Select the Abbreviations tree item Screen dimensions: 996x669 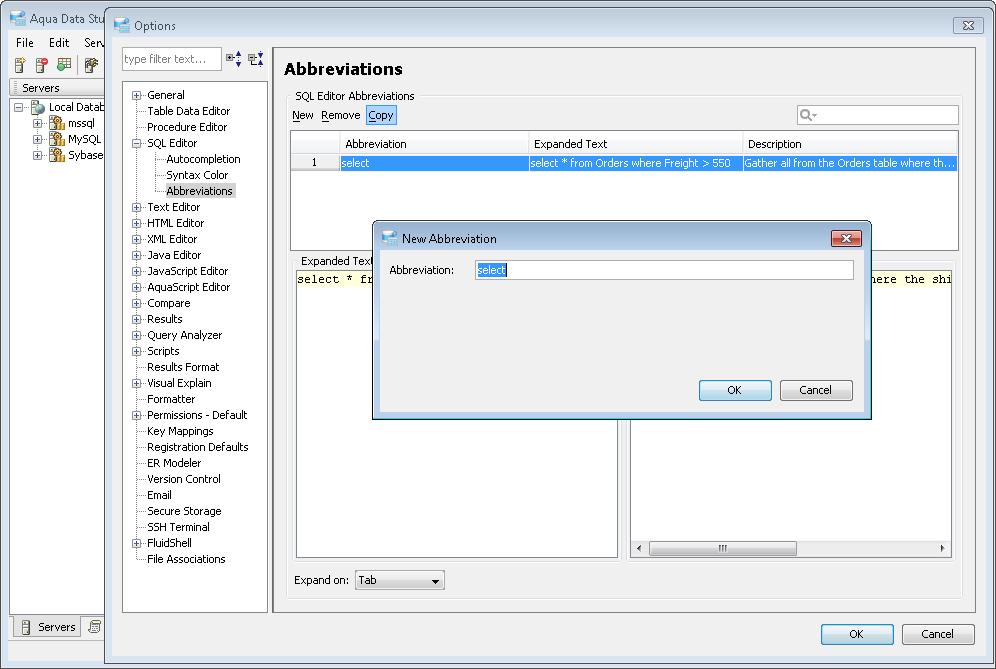(x=199, y=191)
